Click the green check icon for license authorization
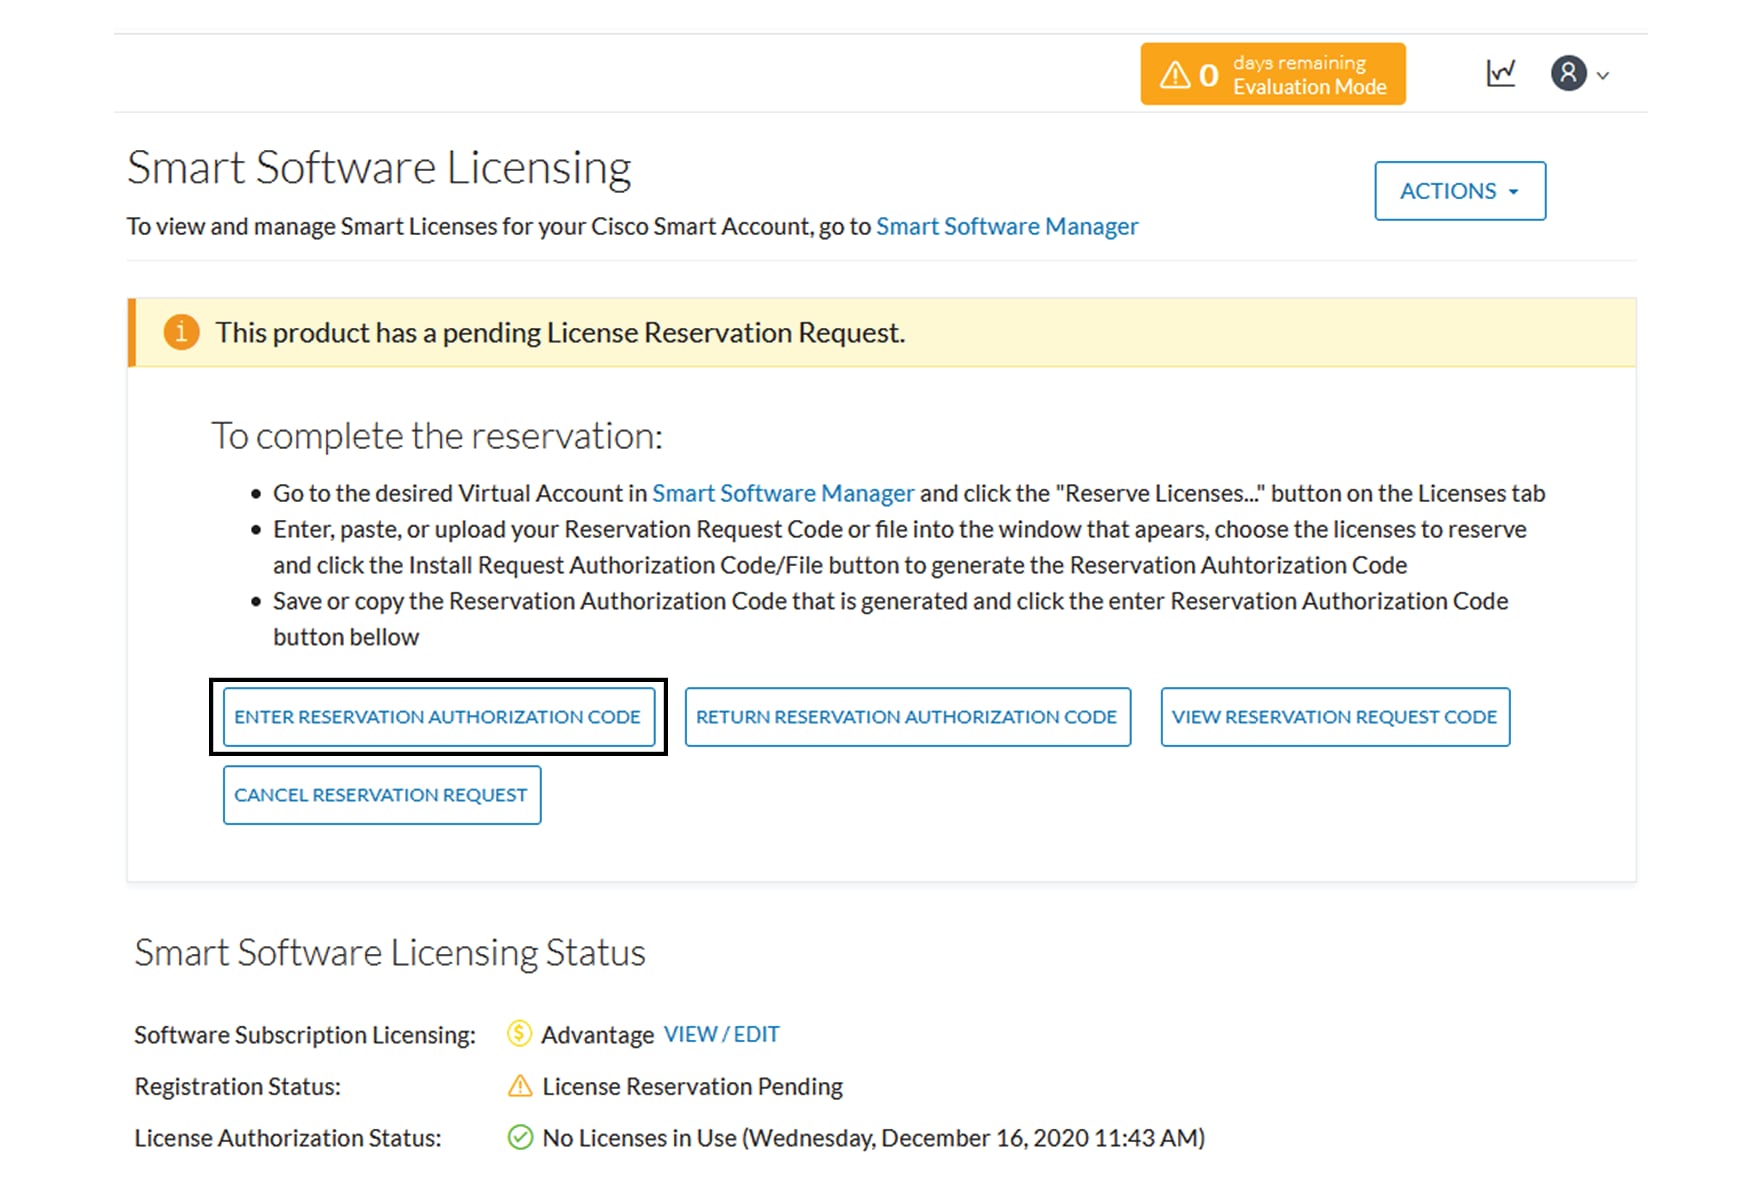 (520, 1137)
